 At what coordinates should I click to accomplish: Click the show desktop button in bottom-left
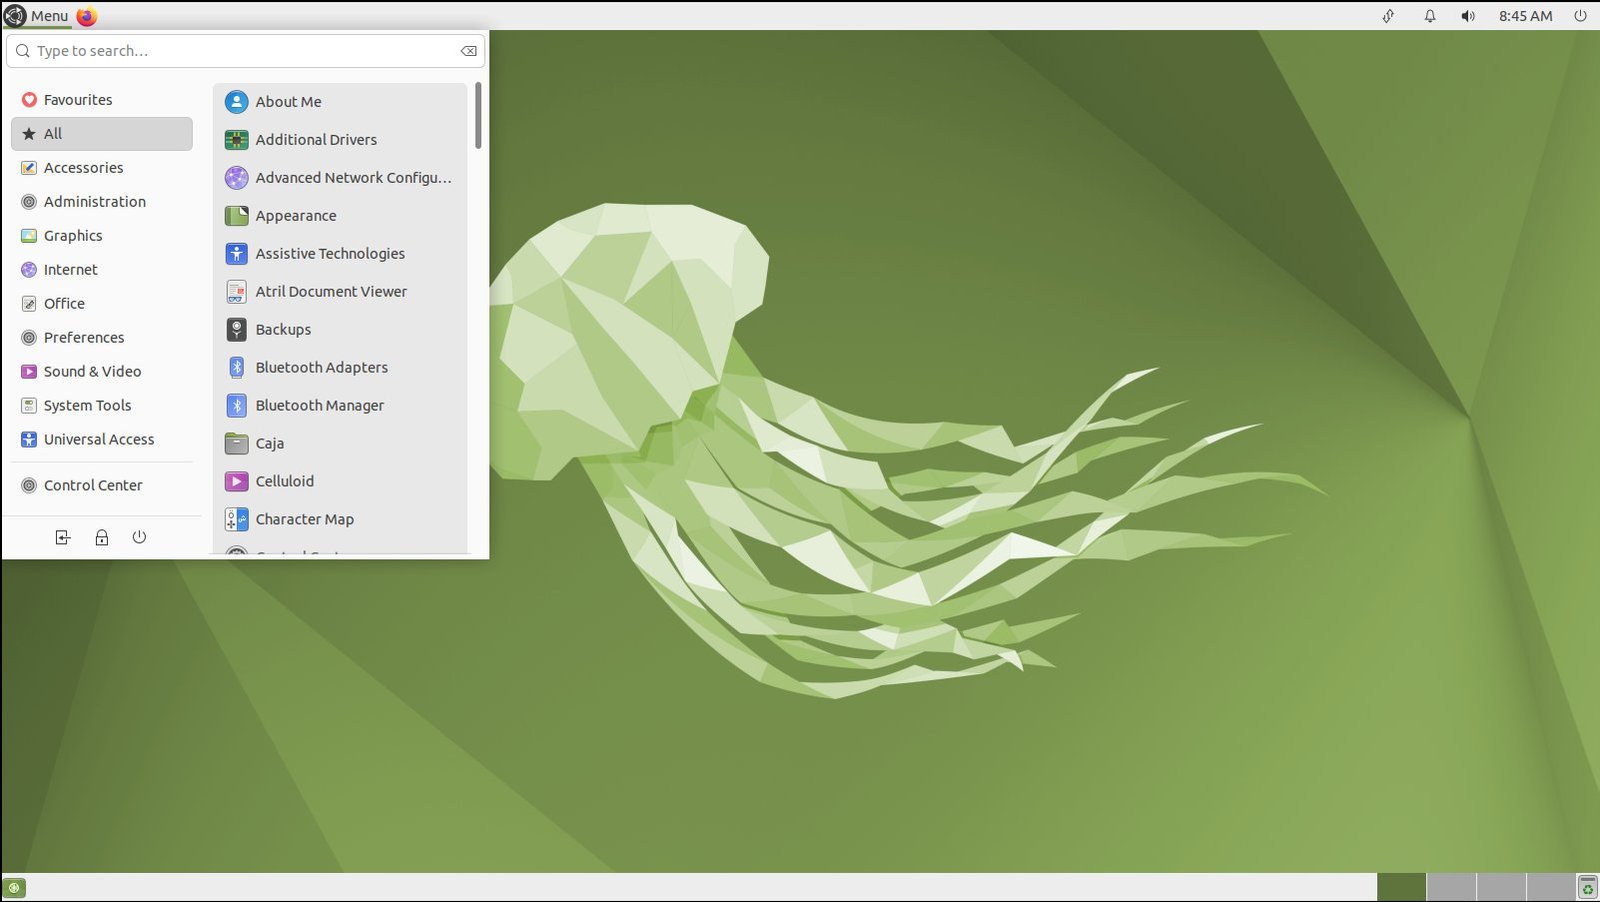pos(14,887)
